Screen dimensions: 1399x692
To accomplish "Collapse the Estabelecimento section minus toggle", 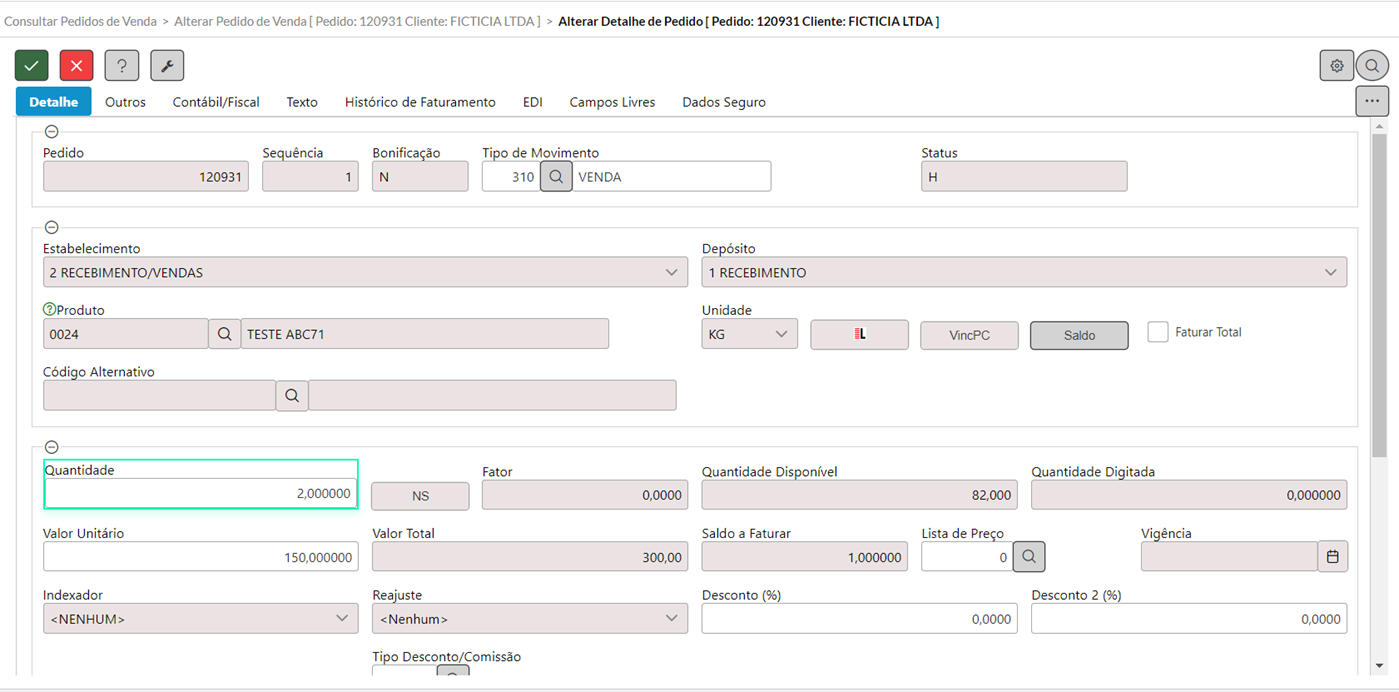I will click(x=52, y=228).
